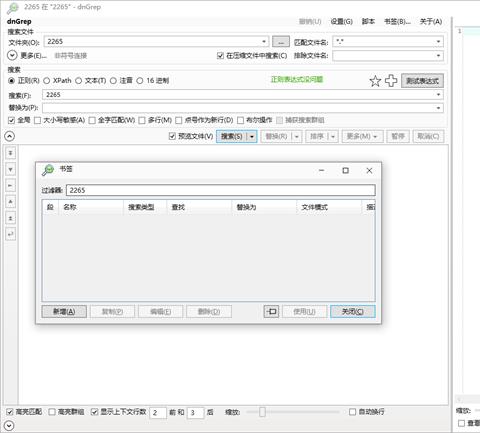This screenshot has height=433, width=480.
Task: Collapse search panel with circled up arrow
Action: (10, 136)
